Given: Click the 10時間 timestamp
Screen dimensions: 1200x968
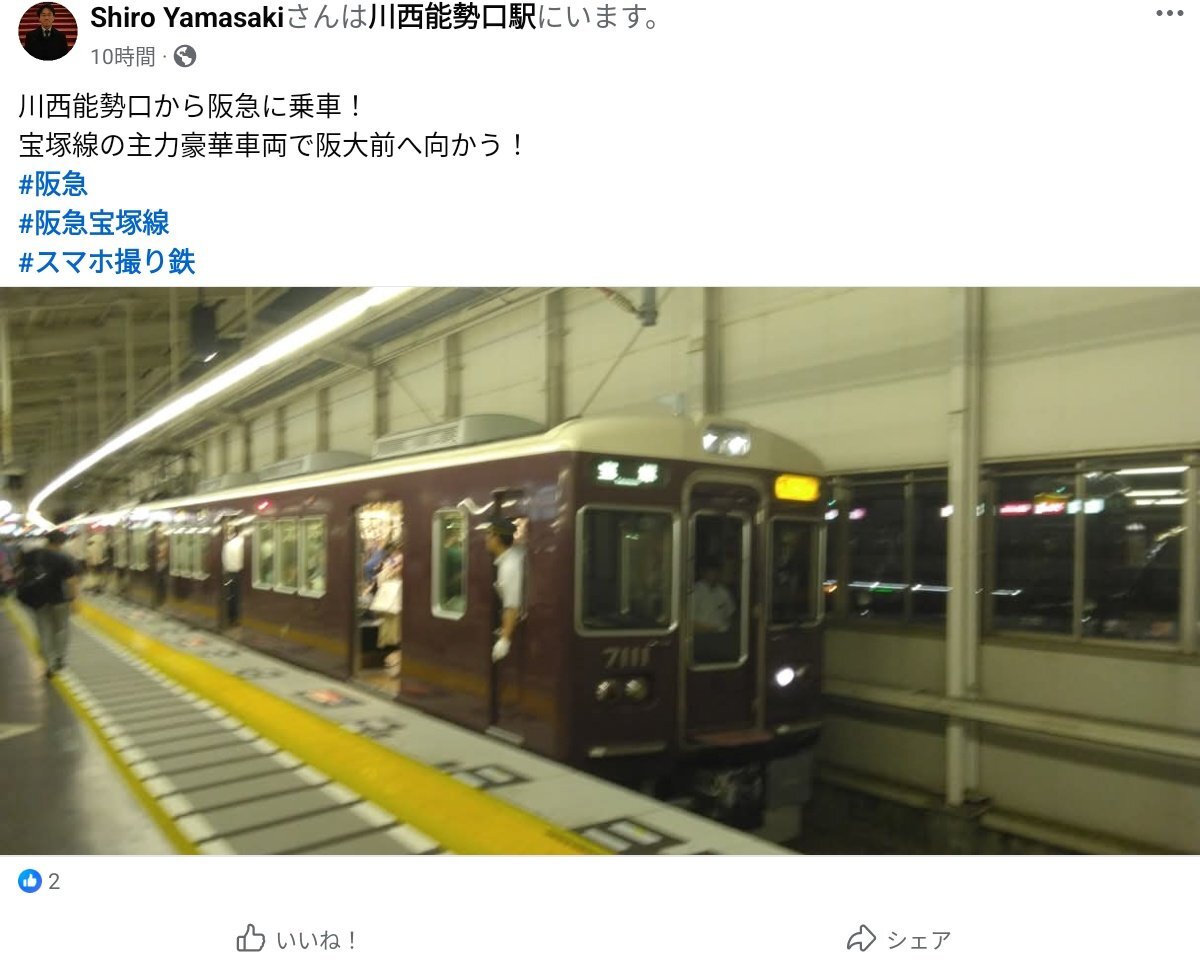Looking at the screenshot, I should [x=123, y=56].
